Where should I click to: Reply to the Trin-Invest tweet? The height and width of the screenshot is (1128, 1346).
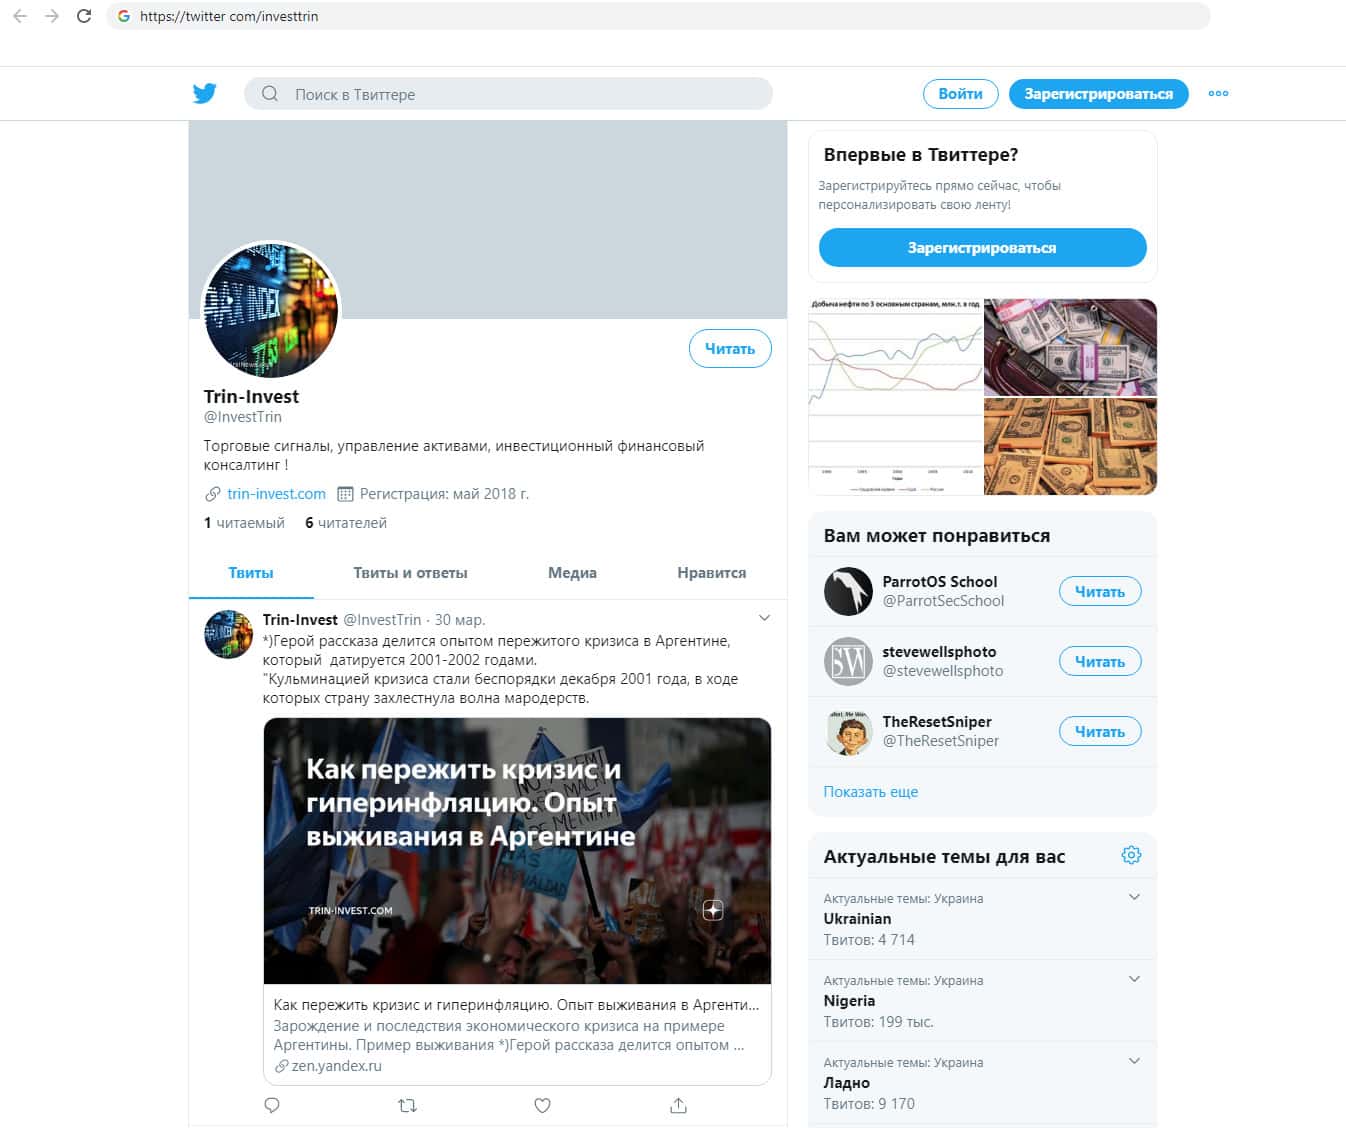click(272, 1105)
